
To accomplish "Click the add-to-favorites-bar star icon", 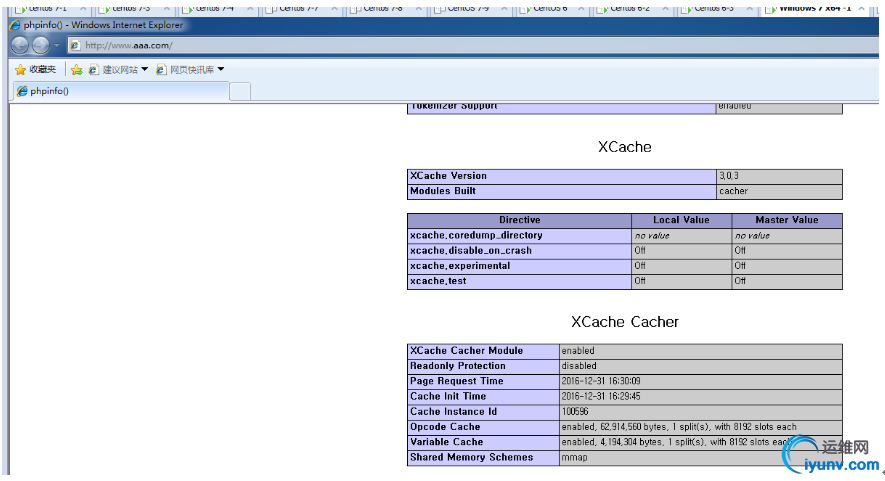I will pyautogui.click(x=77, y=69).
